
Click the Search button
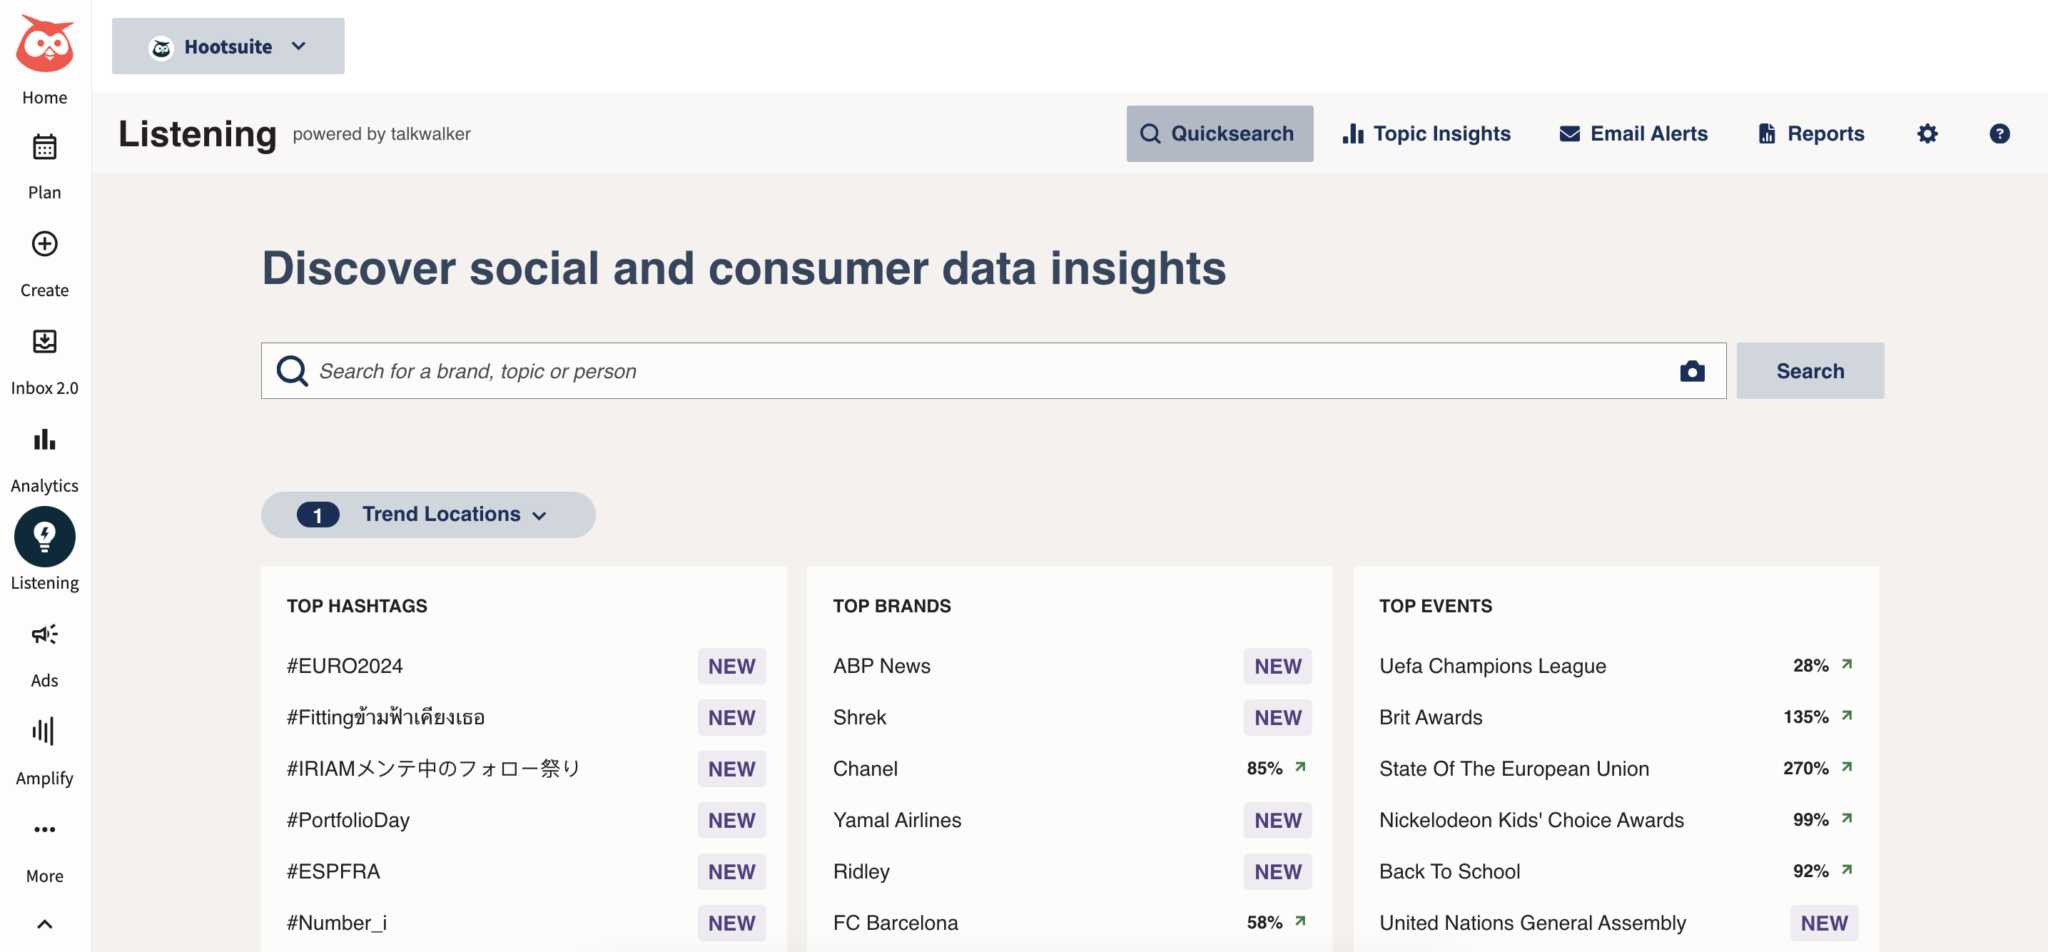[1810, 370]
